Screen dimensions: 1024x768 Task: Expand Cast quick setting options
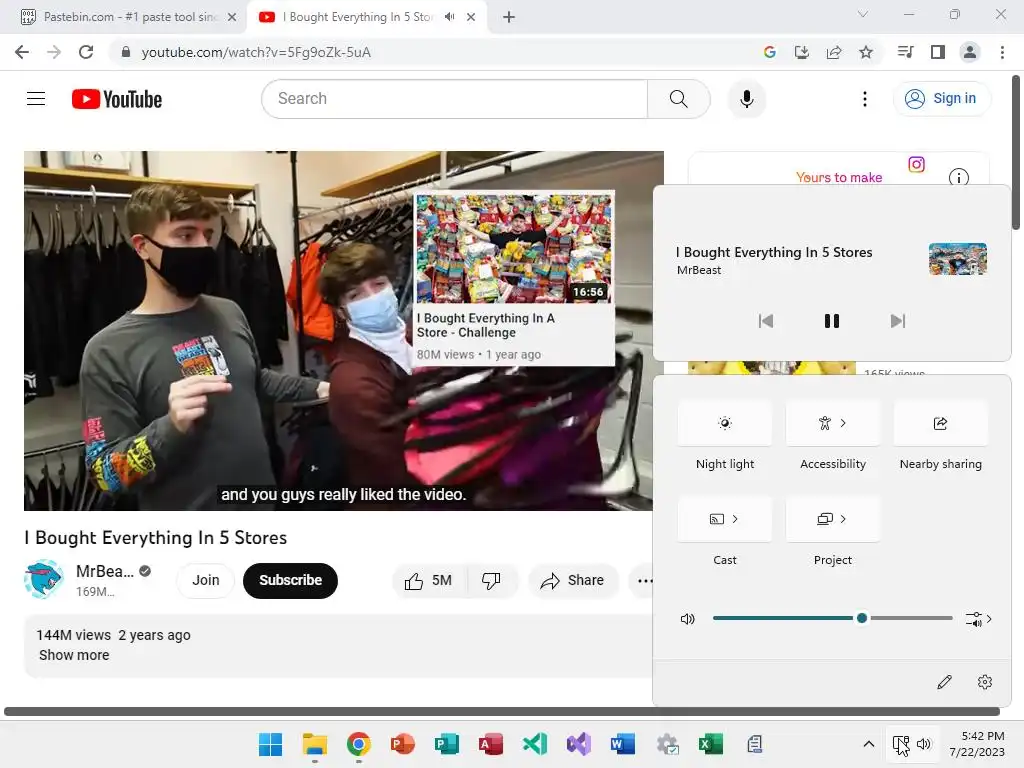pos(725,519)
